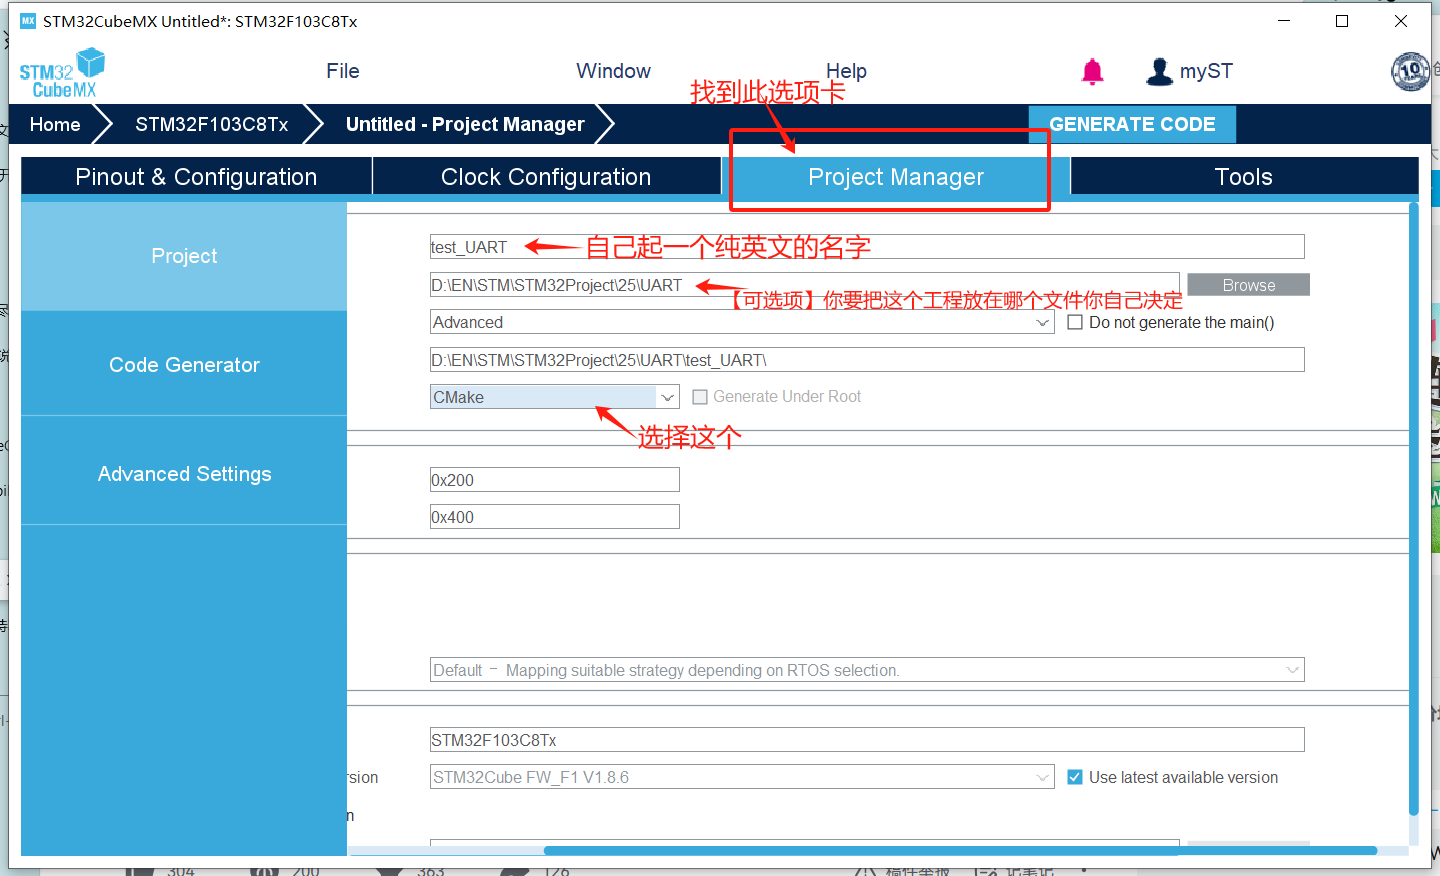
Task: Open the Default mapping strategy dropdown
Action: 867,670
